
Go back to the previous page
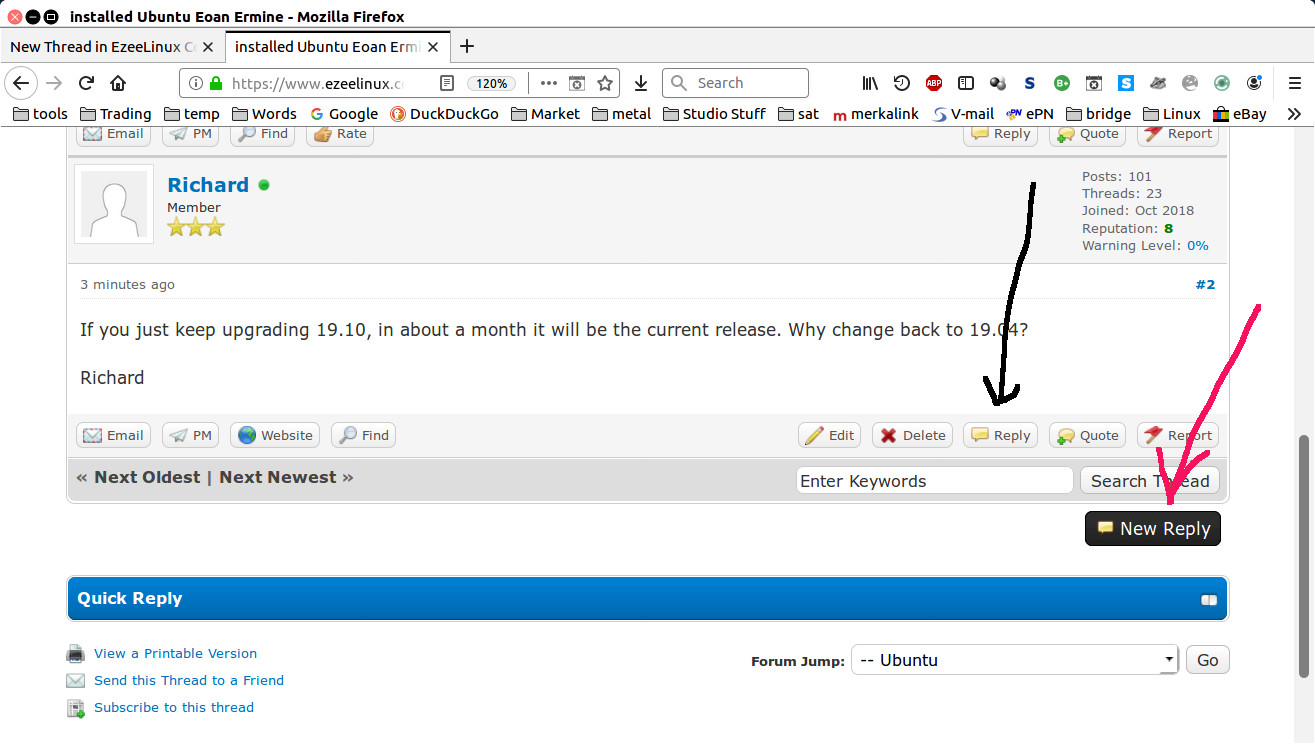point(21,83)
